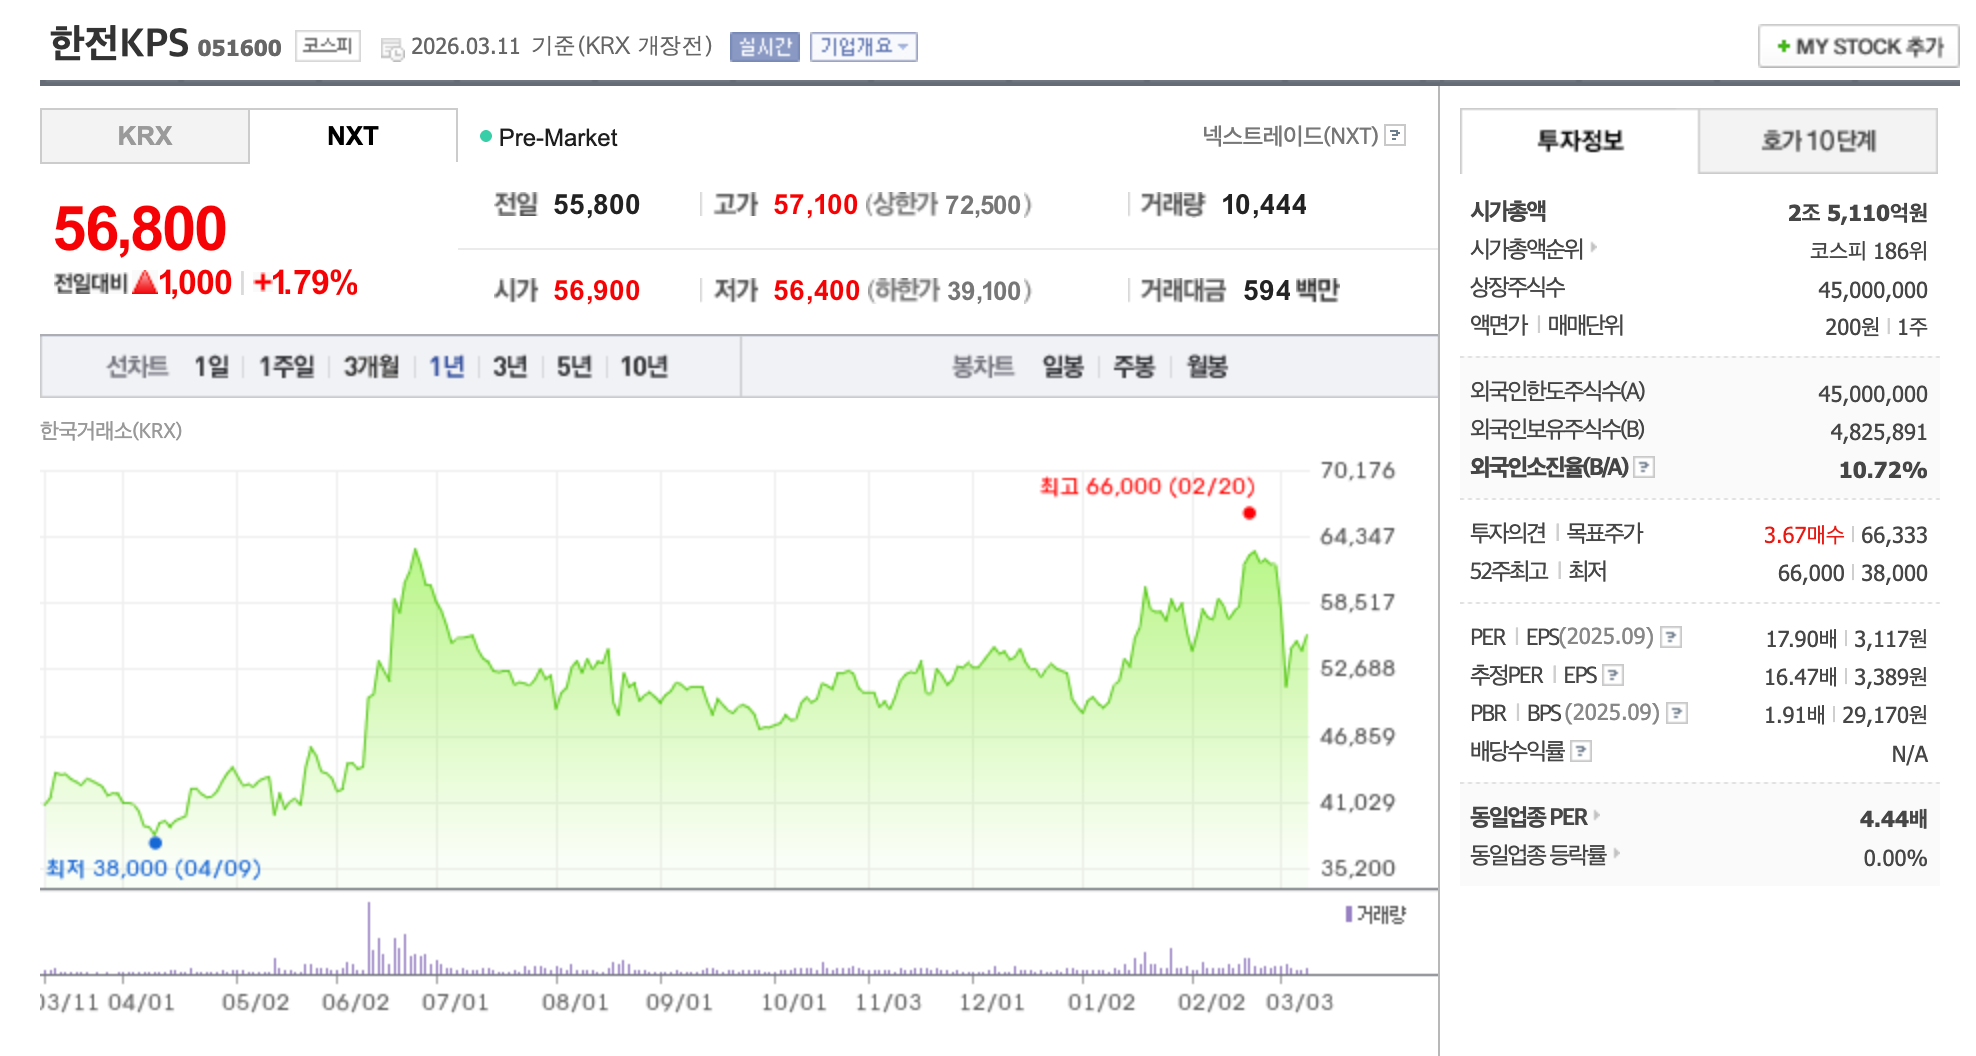Switch to the 월봉 candlestick chart

point(1207,367)
